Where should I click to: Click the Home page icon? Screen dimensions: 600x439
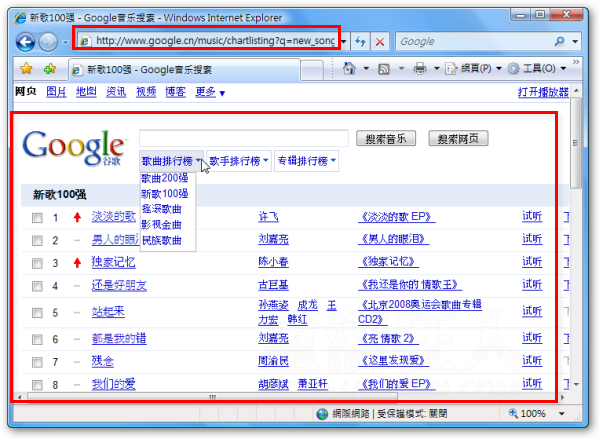point(349,69)
